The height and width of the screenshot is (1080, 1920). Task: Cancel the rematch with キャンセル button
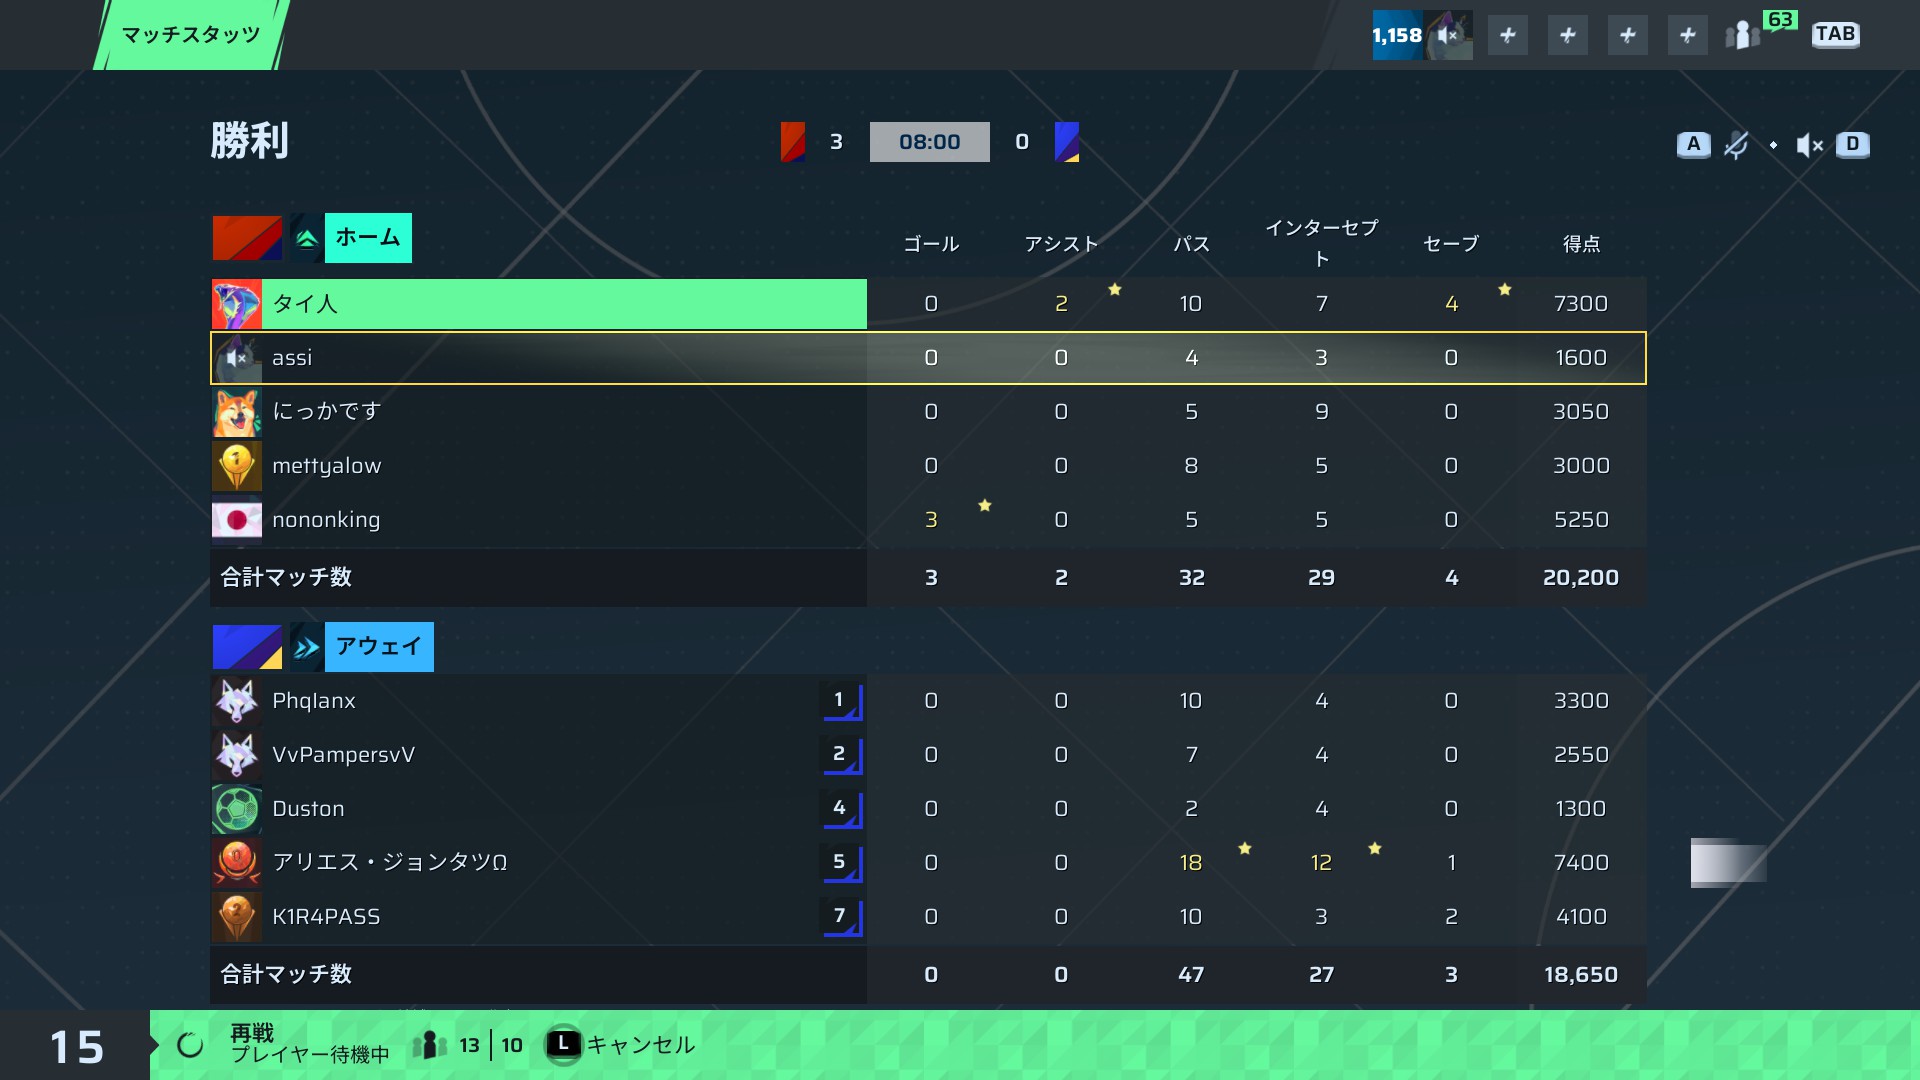tap(619, 1045)
